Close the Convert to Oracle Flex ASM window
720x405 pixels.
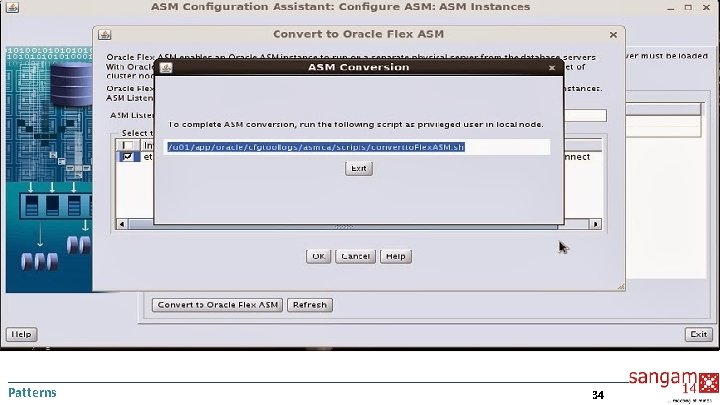(x=613, y=34)
